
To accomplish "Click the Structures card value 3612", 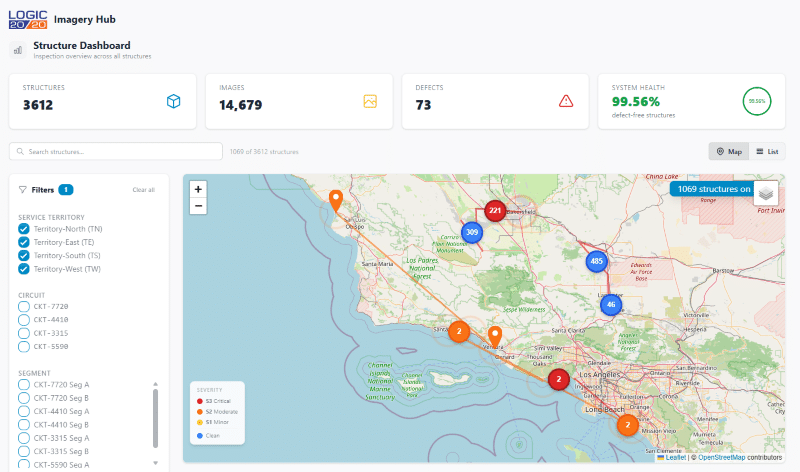I will coord(38,105).
